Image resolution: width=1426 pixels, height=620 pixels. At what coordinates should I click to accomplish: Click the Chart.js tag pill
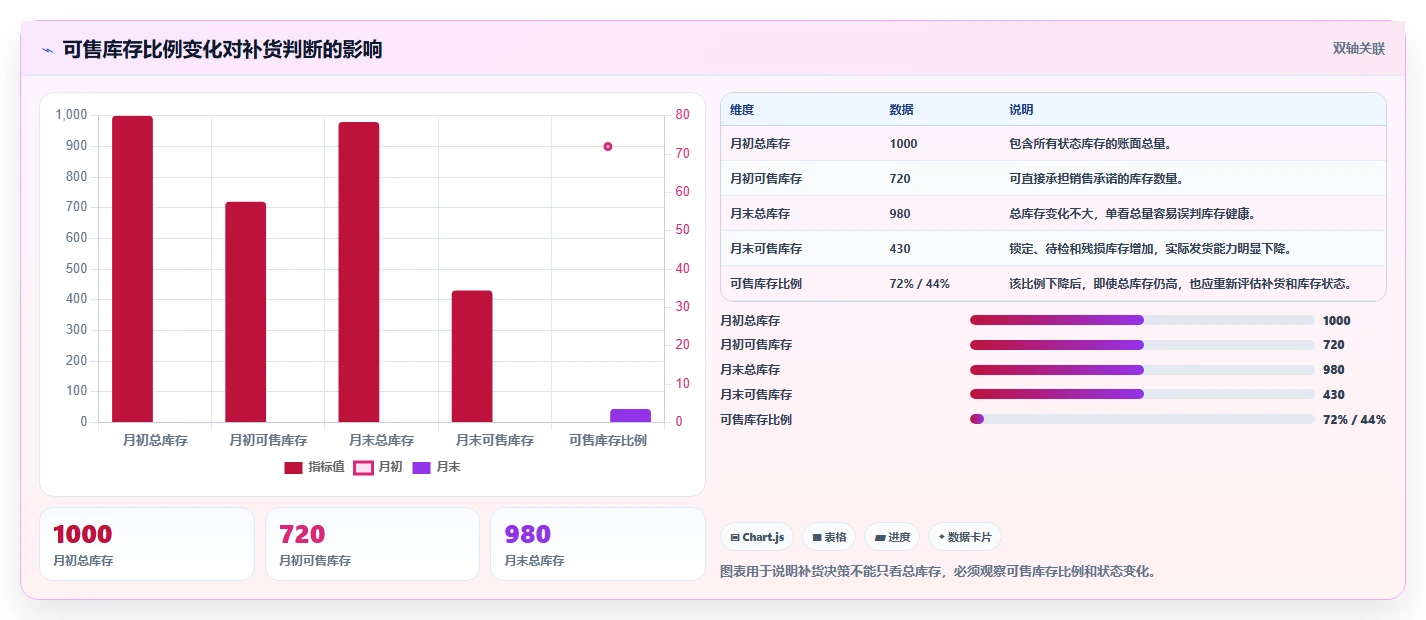point(757,537)
